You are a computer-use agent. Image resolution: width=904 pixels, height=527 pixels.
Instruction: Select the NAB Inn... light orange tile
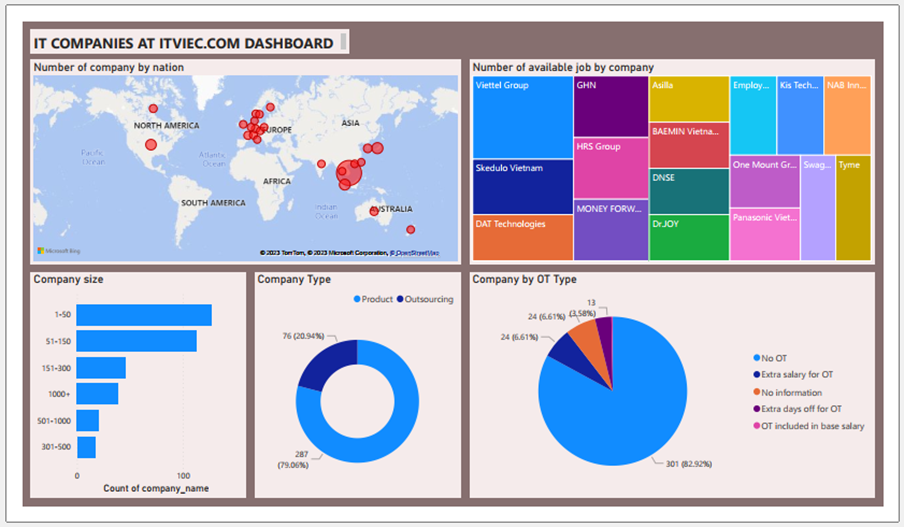point(847,115)
